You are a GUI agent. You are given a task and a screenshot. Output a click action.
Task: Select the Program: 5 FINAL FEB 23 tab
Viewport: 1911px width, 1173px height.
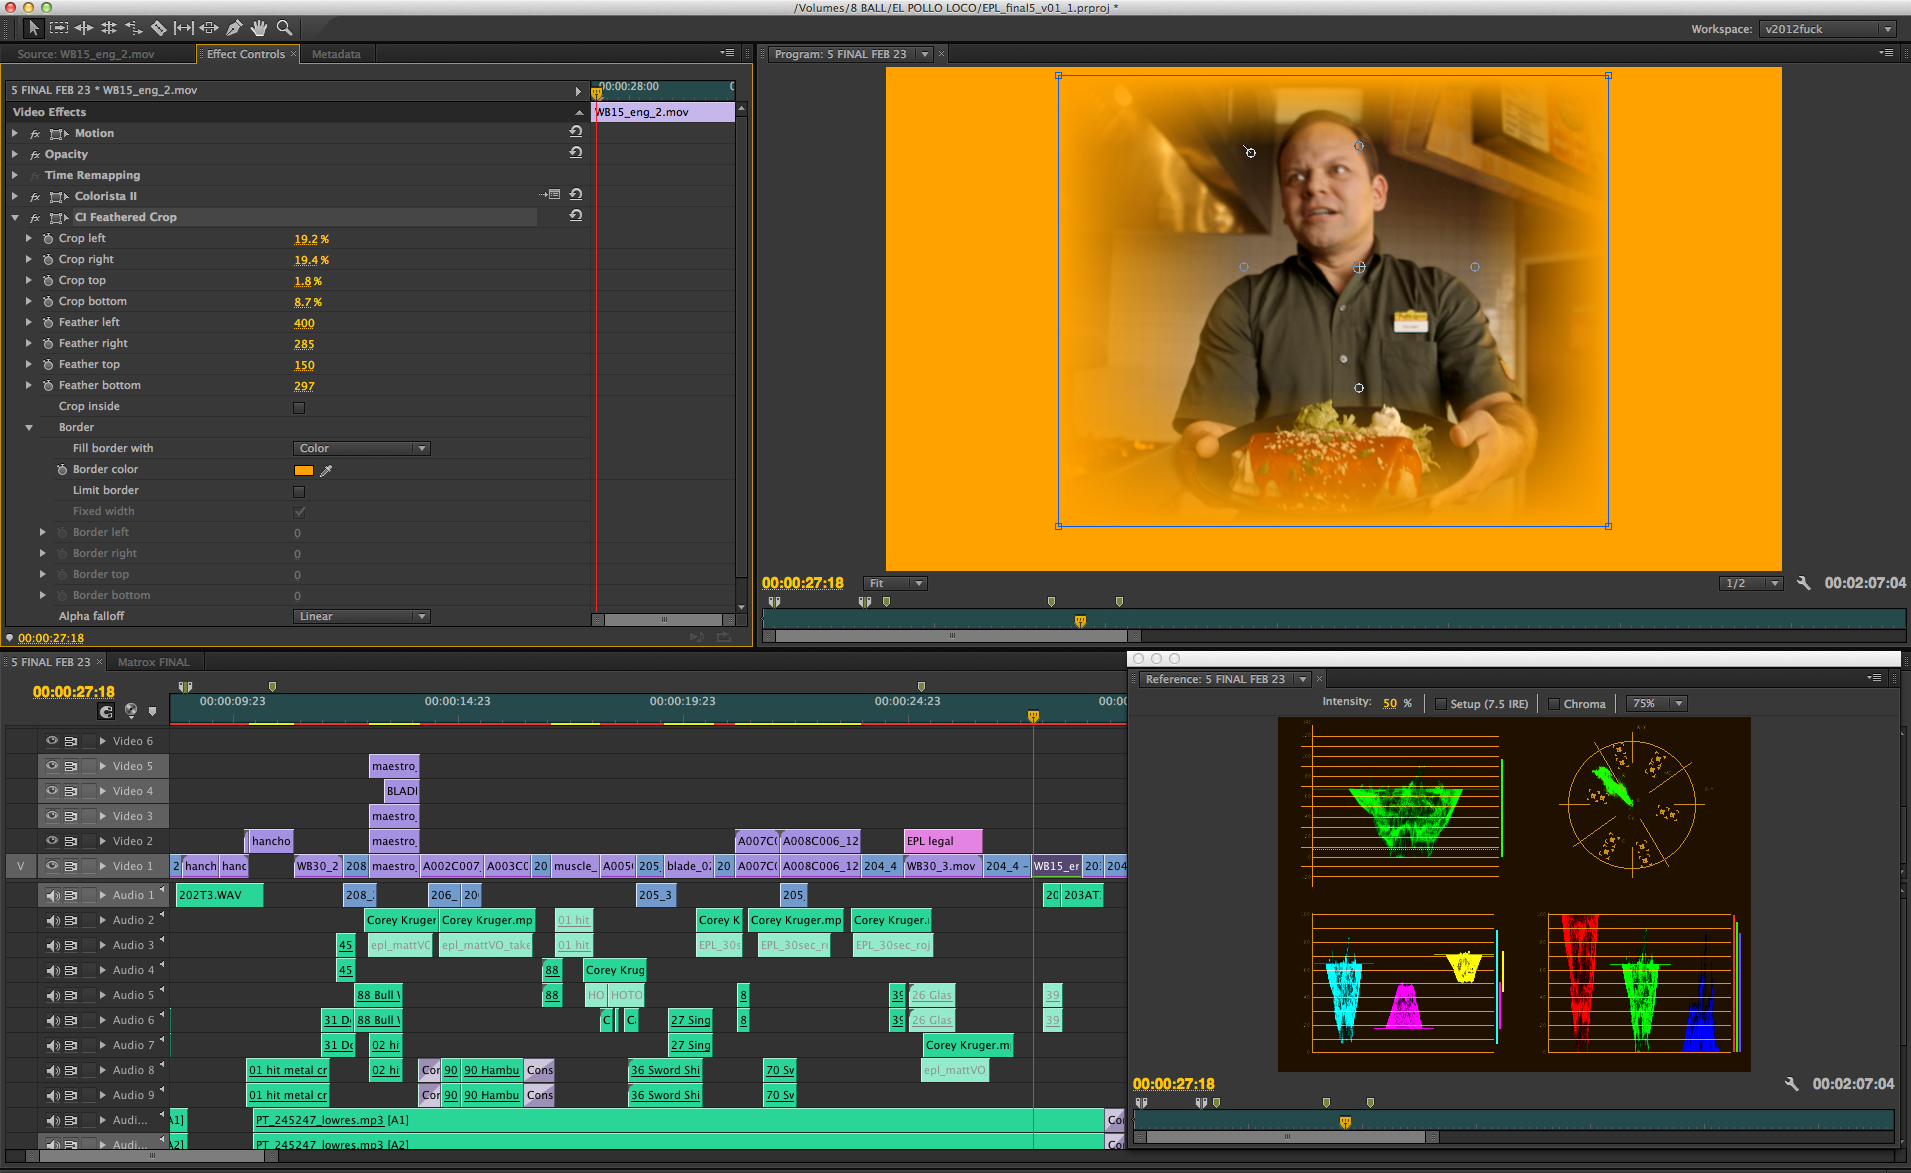tap(840, 54)
